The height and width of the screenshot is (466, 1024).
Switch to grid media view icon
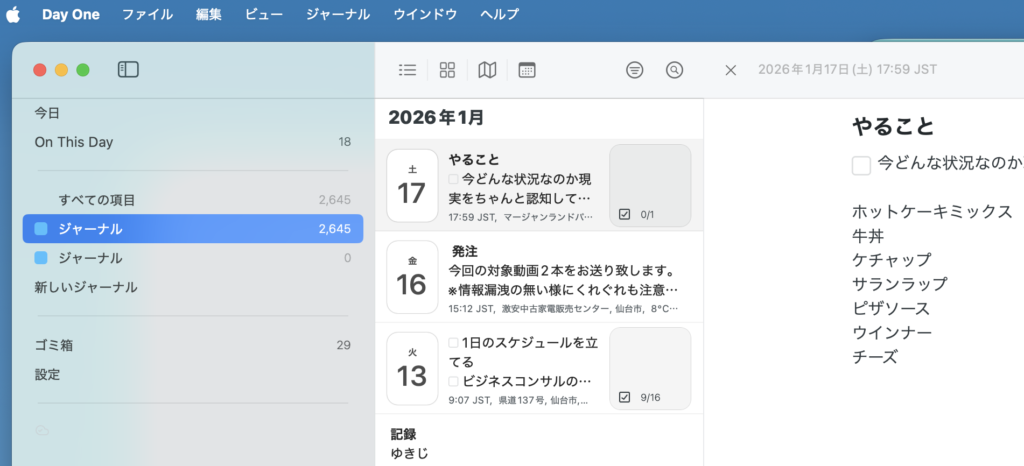tap(447, 70)
